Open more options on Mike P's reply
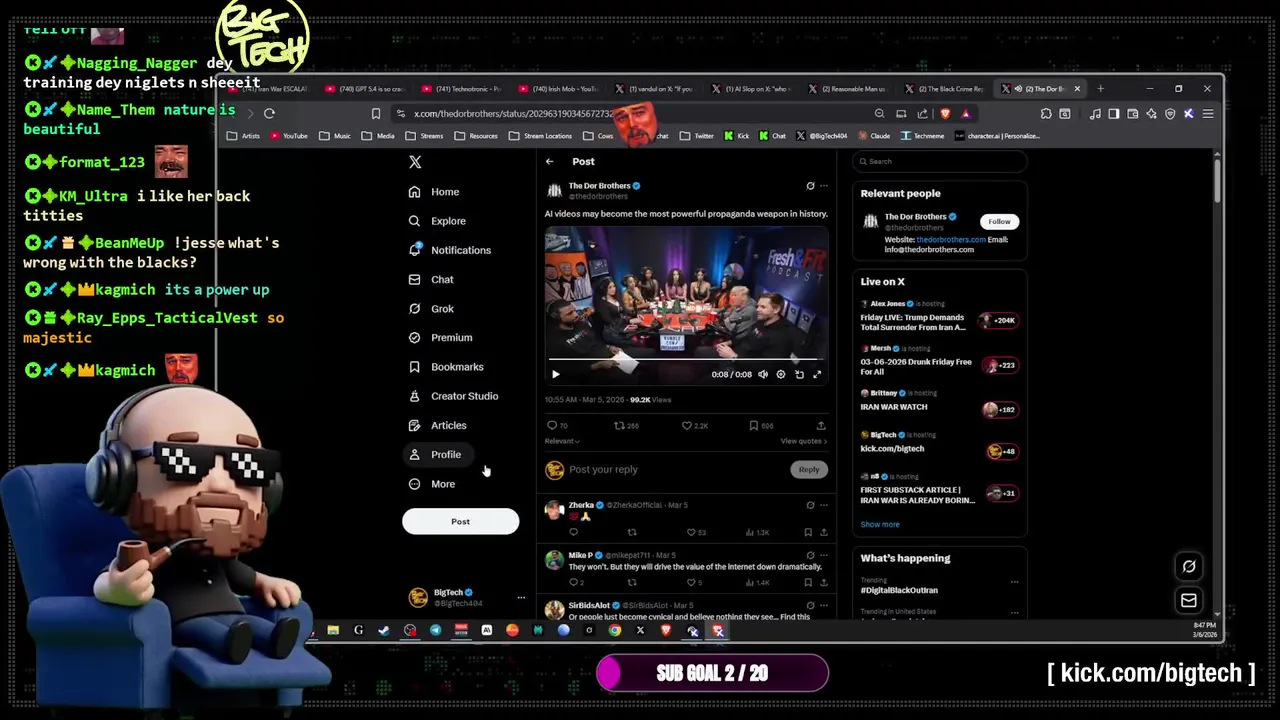Image resolution: width=1280 pixels, height=720 pixels. click(824, 555)
